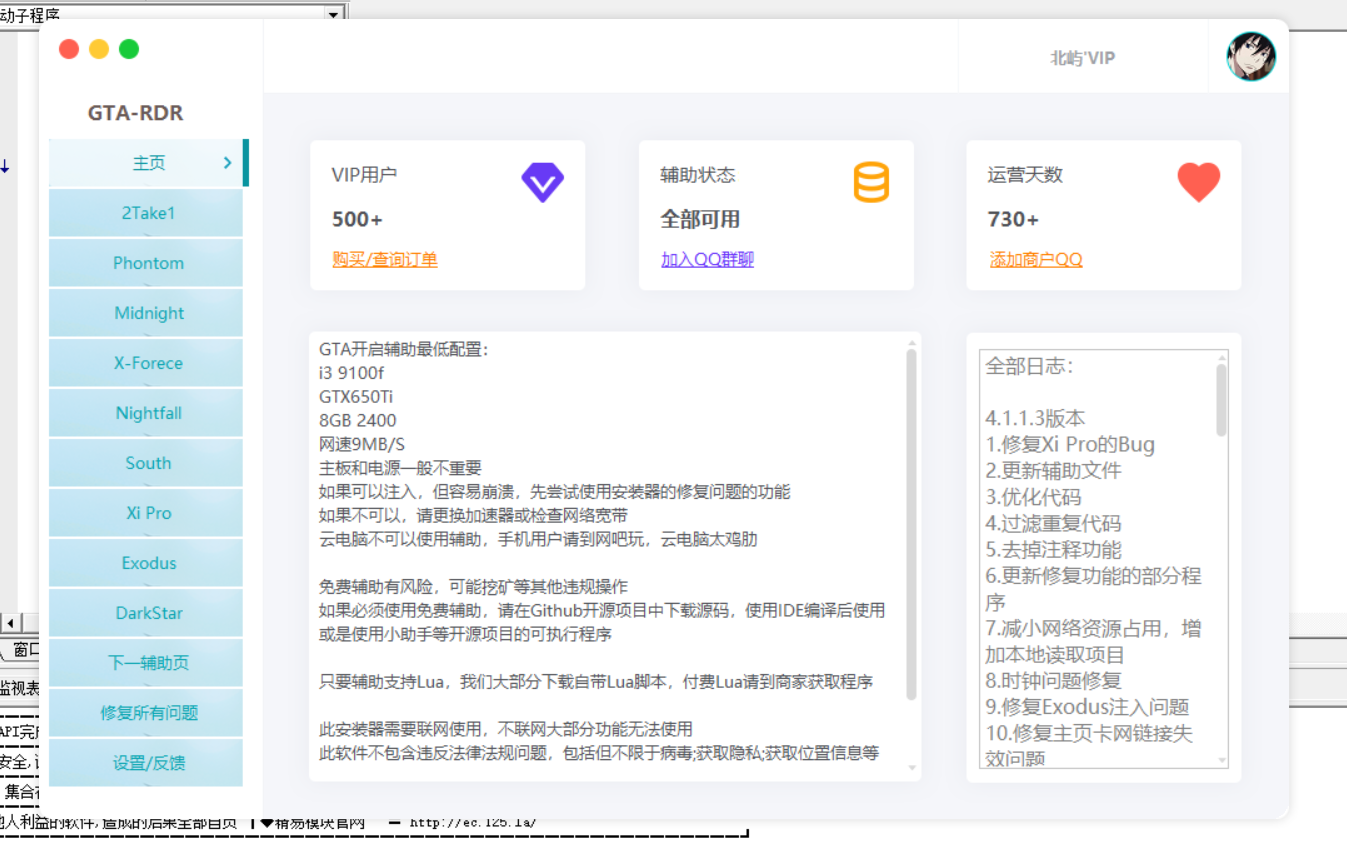Screen dimensions: 1347x850
Task: Follow the 购买/查询订单 link
Action: tap(385, 260)
